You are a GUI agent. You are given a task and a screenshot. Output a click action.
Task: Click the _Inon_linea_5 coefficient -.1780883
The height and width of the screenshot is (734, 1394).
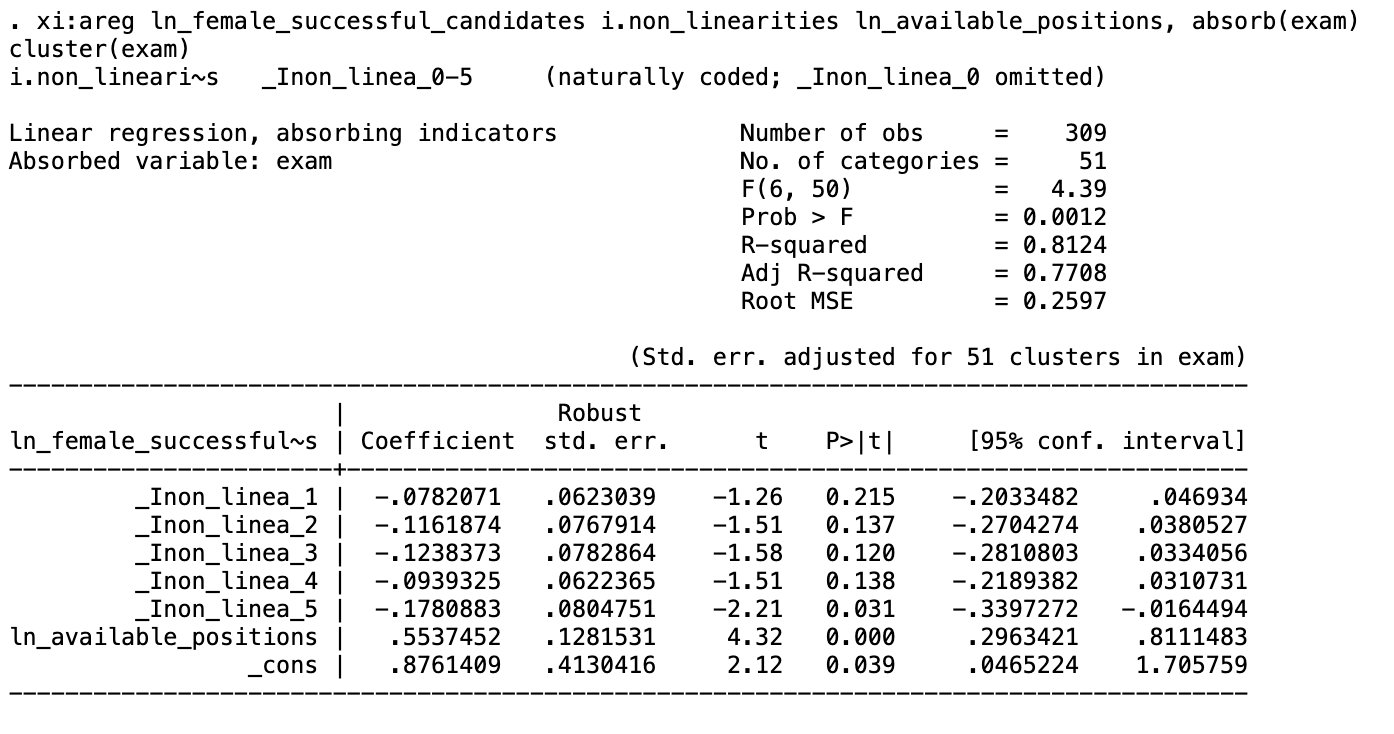pyautogui.click(x=437, y=609)
